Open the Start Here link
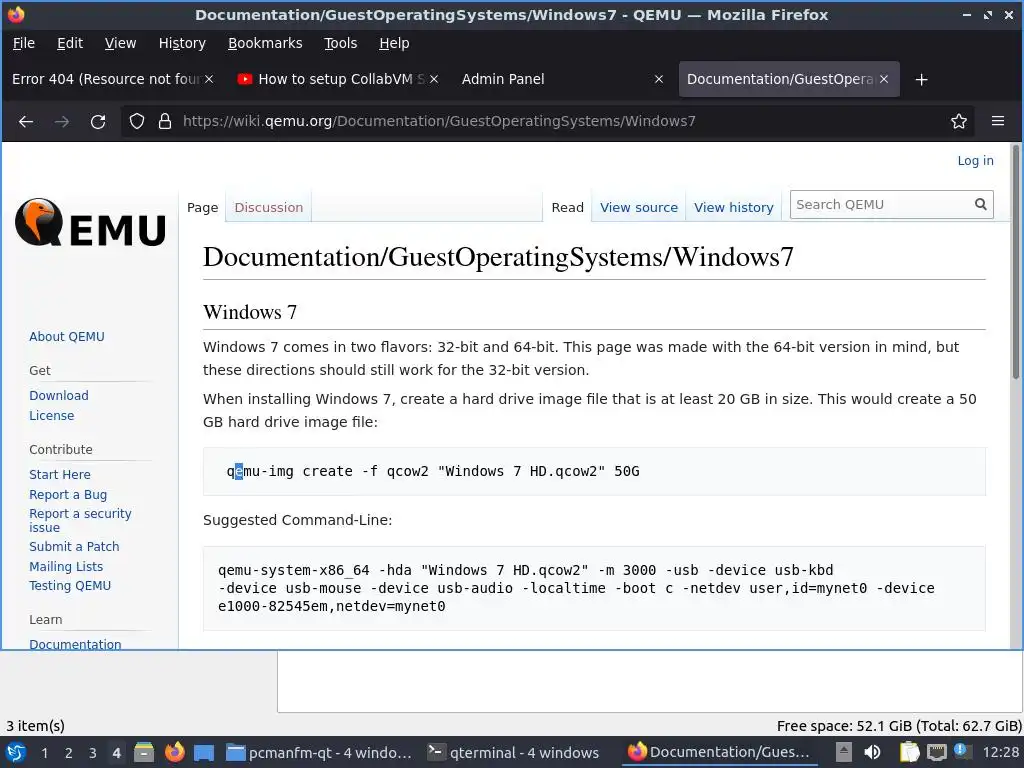Viewport: 1024px width, 768px height. point(59,475)
